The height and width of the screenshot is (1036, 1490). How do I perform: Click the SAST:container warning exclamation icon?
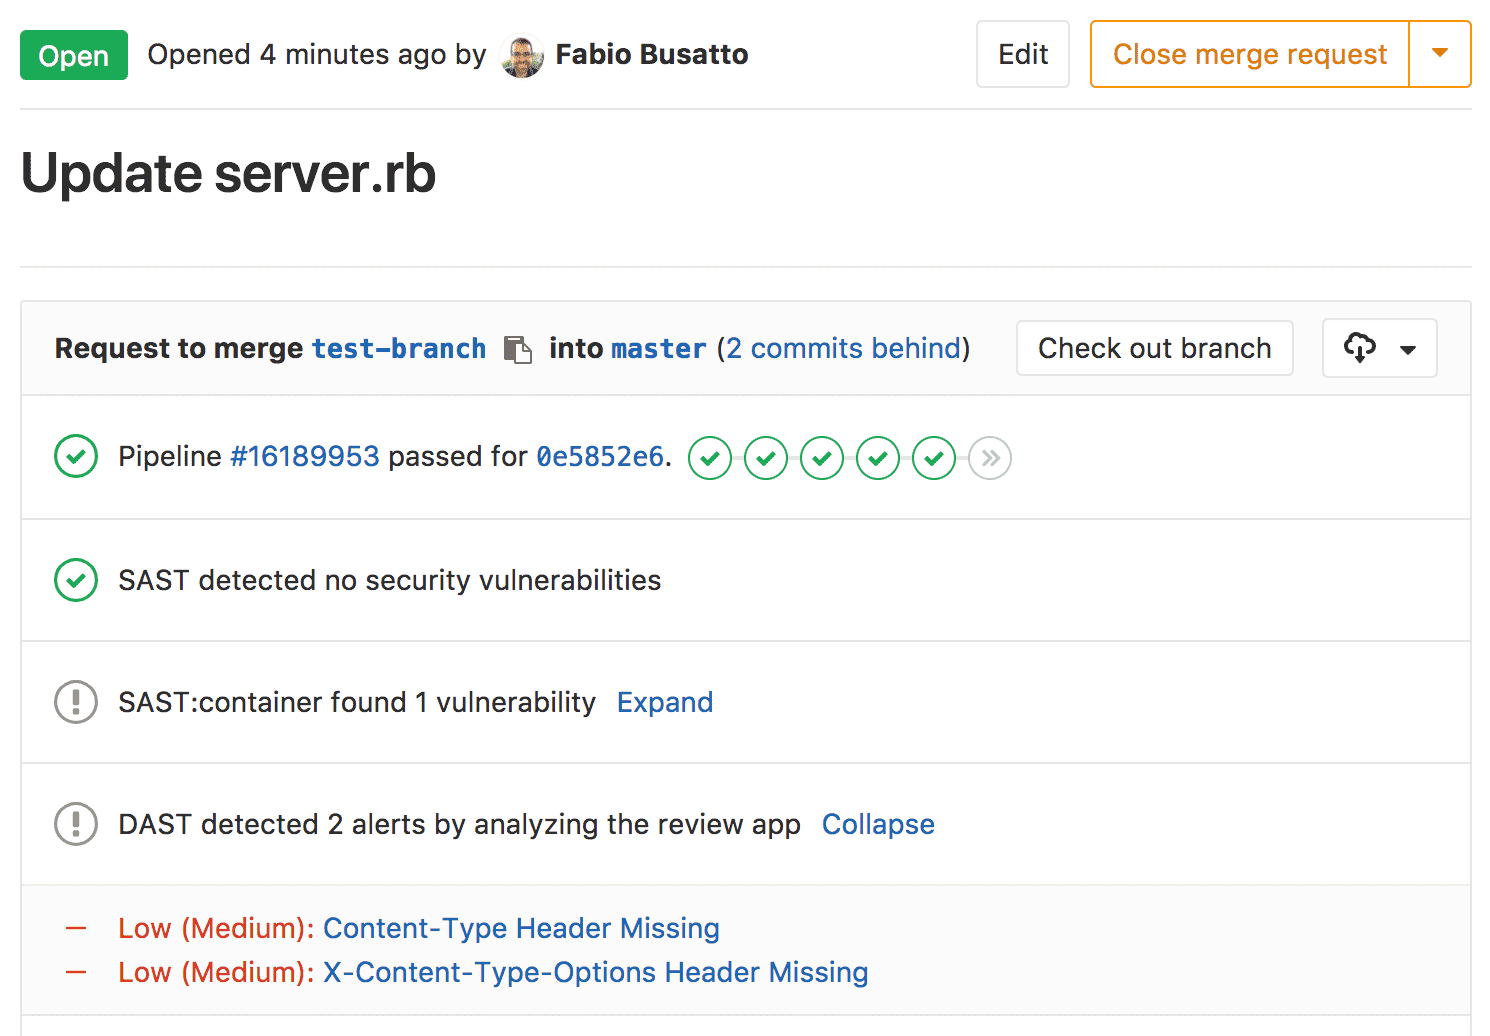coord(75,702)
